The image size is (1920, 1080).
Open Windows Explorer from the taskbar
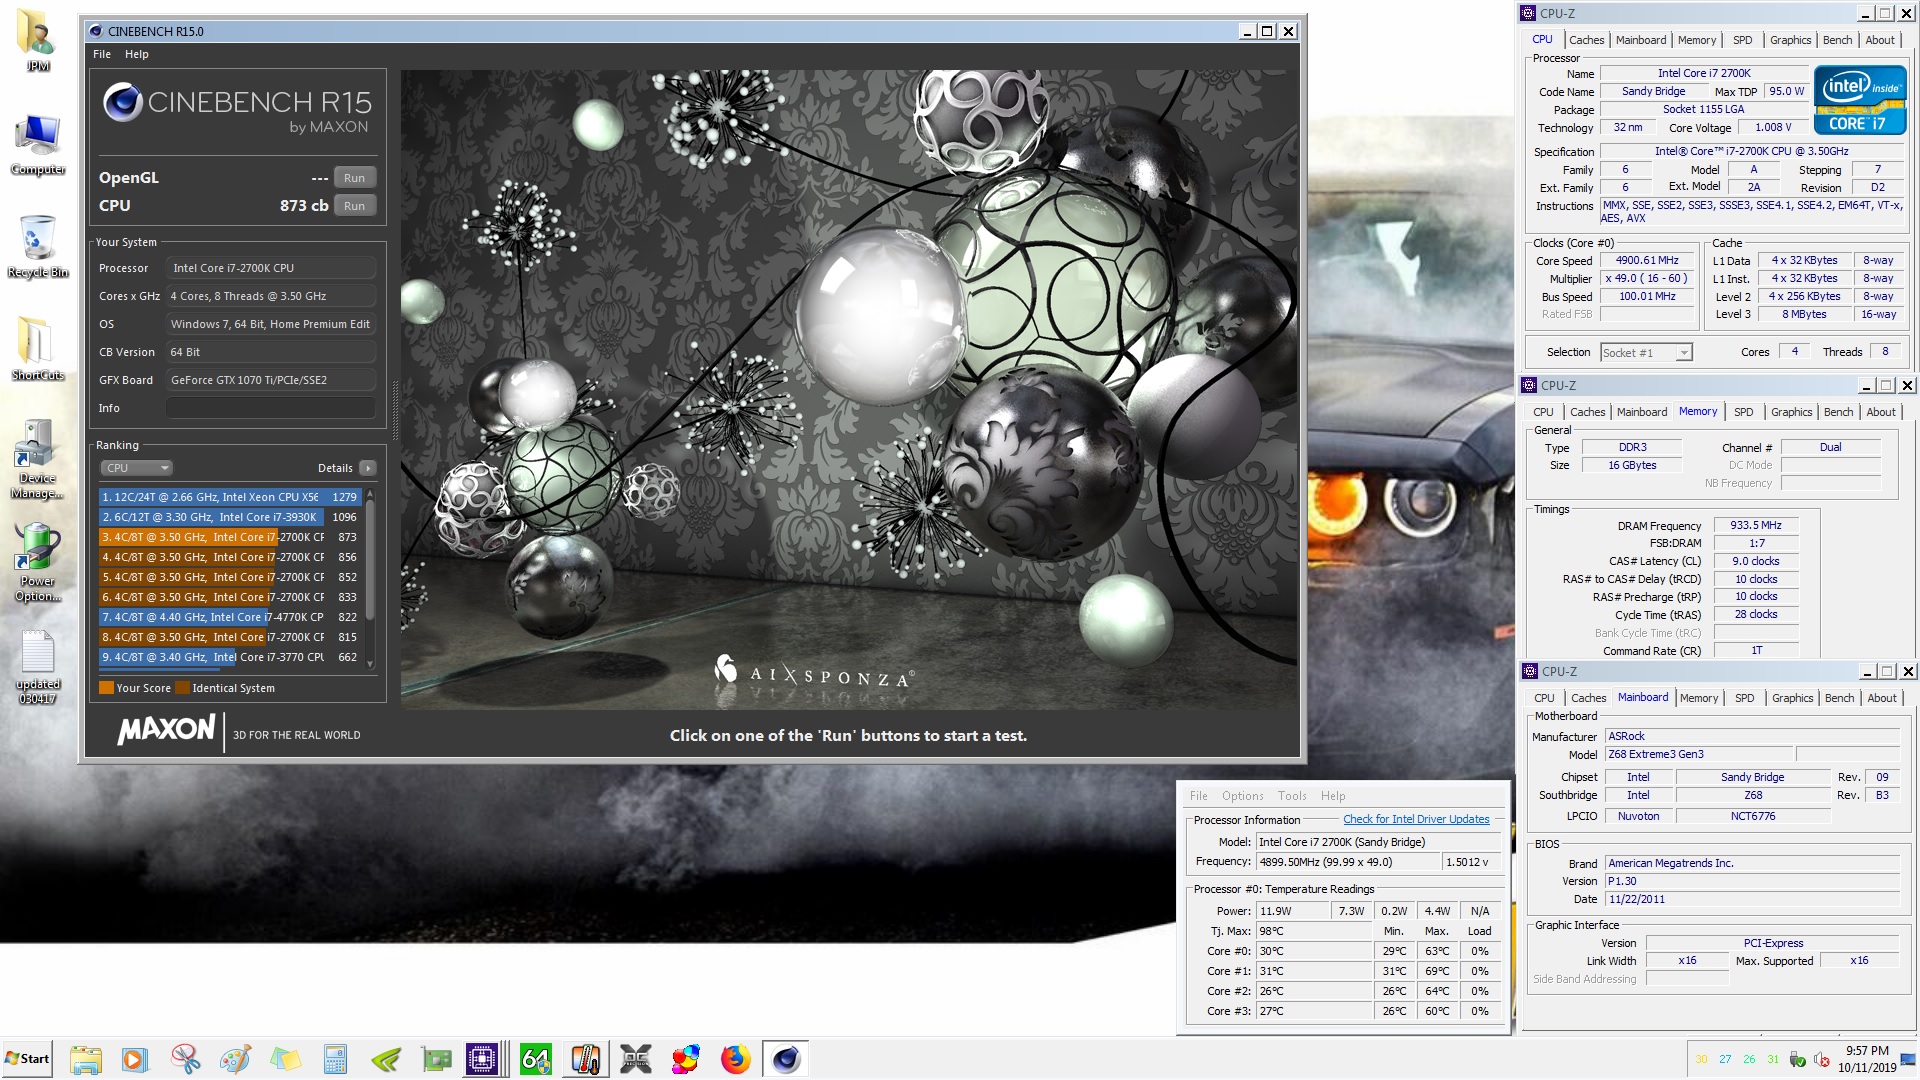[x=86, y=1059]
